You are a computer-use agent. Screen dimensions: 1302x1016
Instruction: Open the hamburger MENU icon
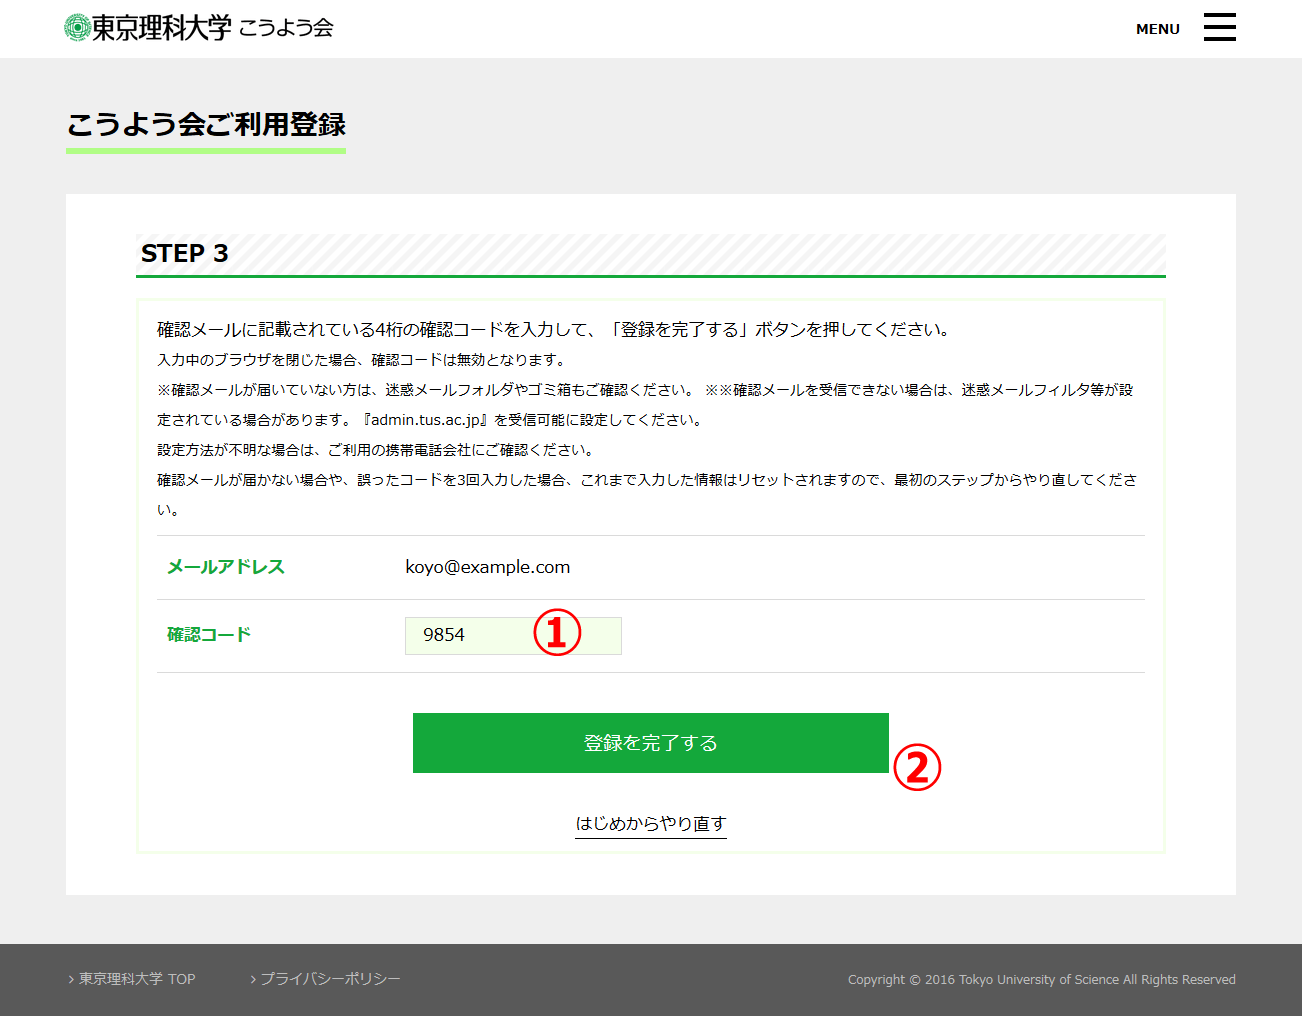1219,27
